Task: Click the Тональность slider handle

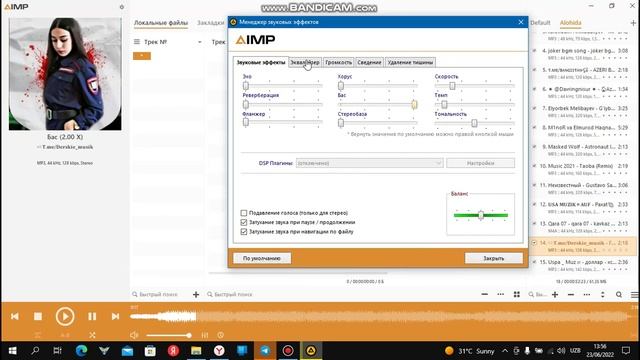Action: pyautogui.click(x=474, y=123)
